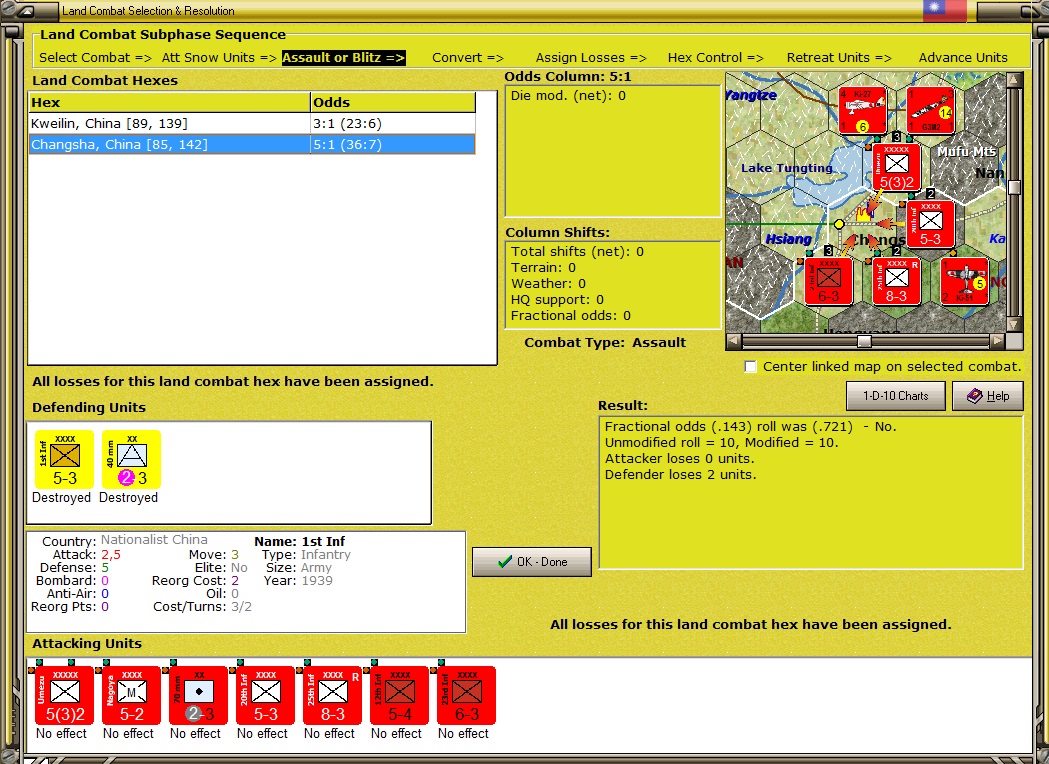Image resolution: width=1049 pixels, height=764 pixels.
Task: Select the defending 40 mm anti-air unit counter
Action: (131, 459)
